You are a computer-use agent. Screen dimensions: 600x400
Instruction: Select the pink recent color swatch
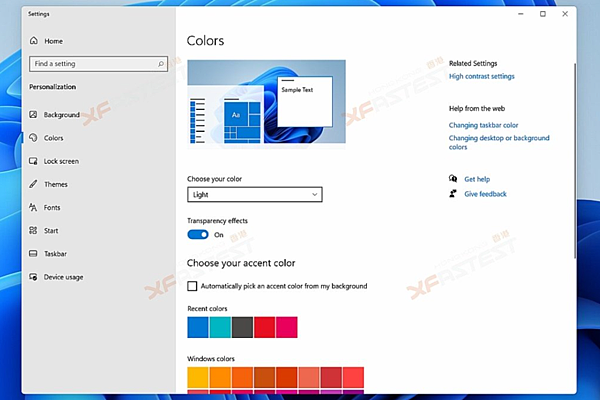point(287,327)
